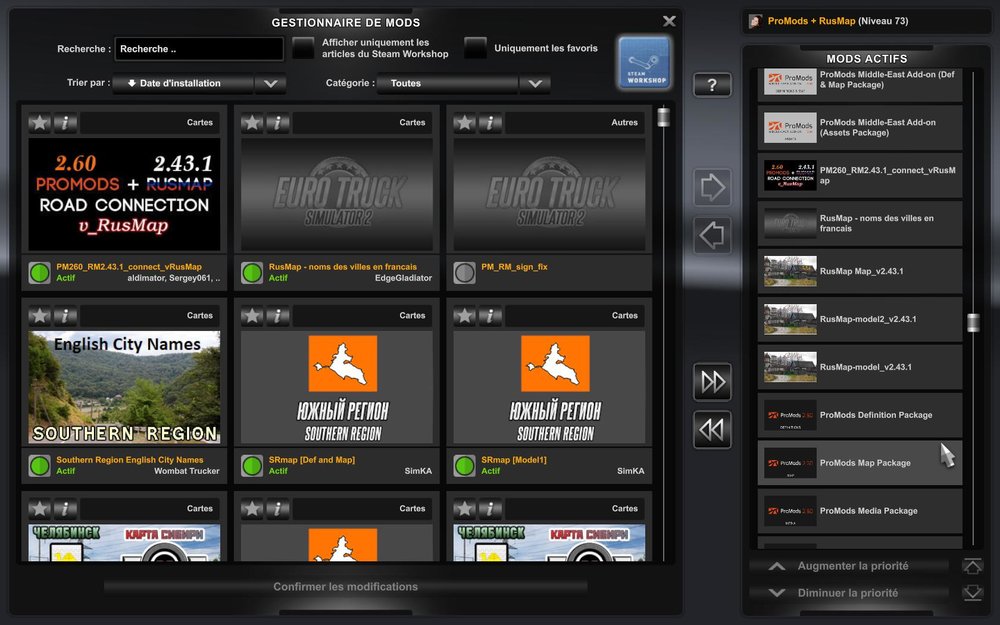This screenshot has height=625, width=1000.
Task: Click ProMods + RusMap (Niveau 73) profile name
Action: (x=837, y=21)
